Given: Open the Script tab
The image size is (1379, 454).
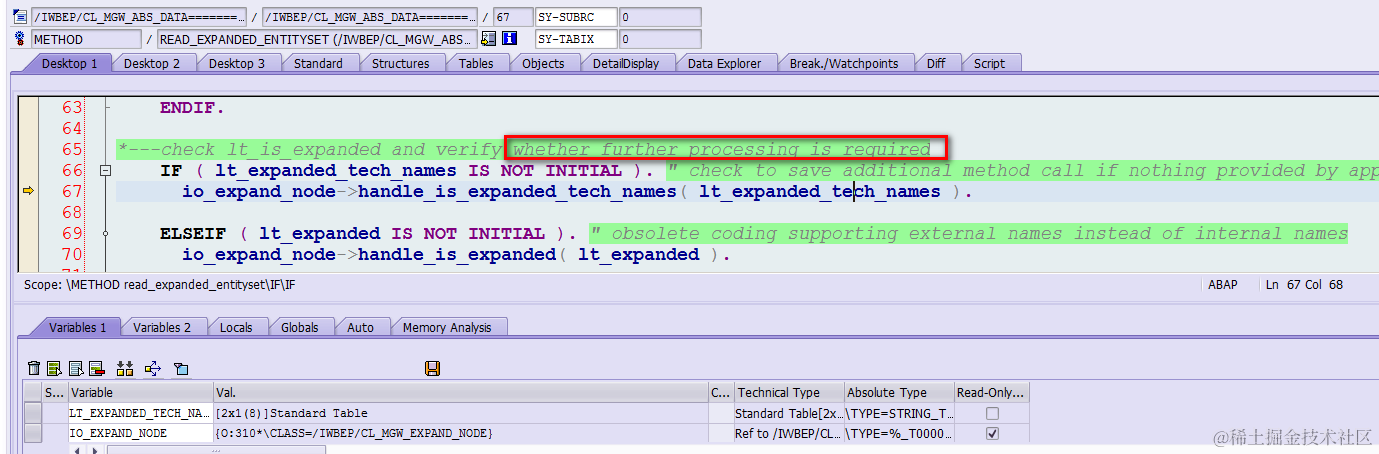Looking at the screenshot, I should [x=989, y=63].
